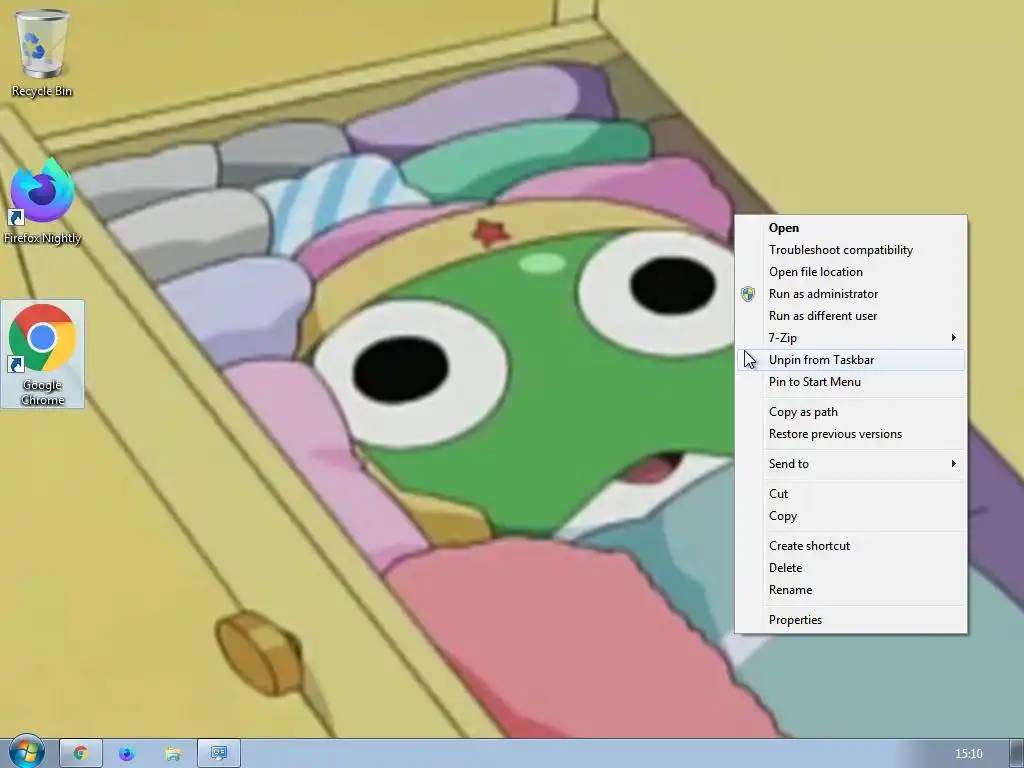Select the Firefox Nightly desktop shortcut

tap(42, 200)
